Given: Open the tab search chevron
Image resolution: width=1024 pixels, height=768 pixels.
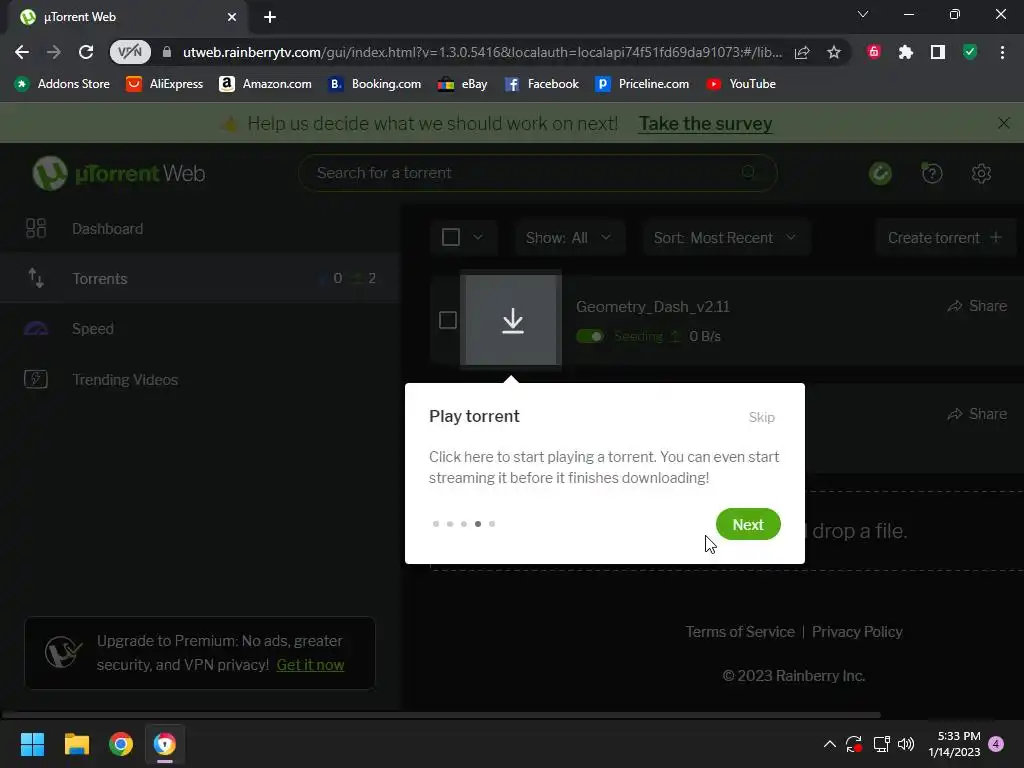Looking at the screenshot, I should (x=863, y=14).
